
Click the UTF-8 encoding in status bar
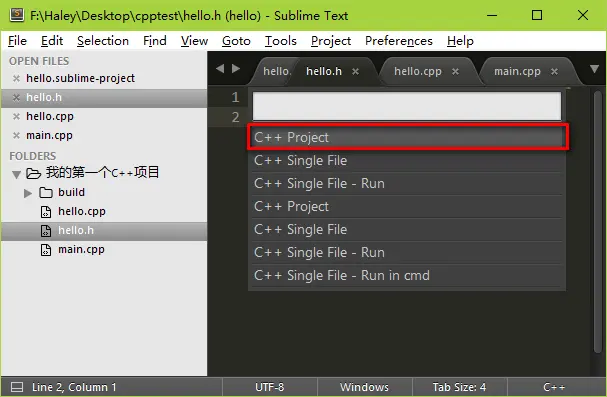click(270, 387)
